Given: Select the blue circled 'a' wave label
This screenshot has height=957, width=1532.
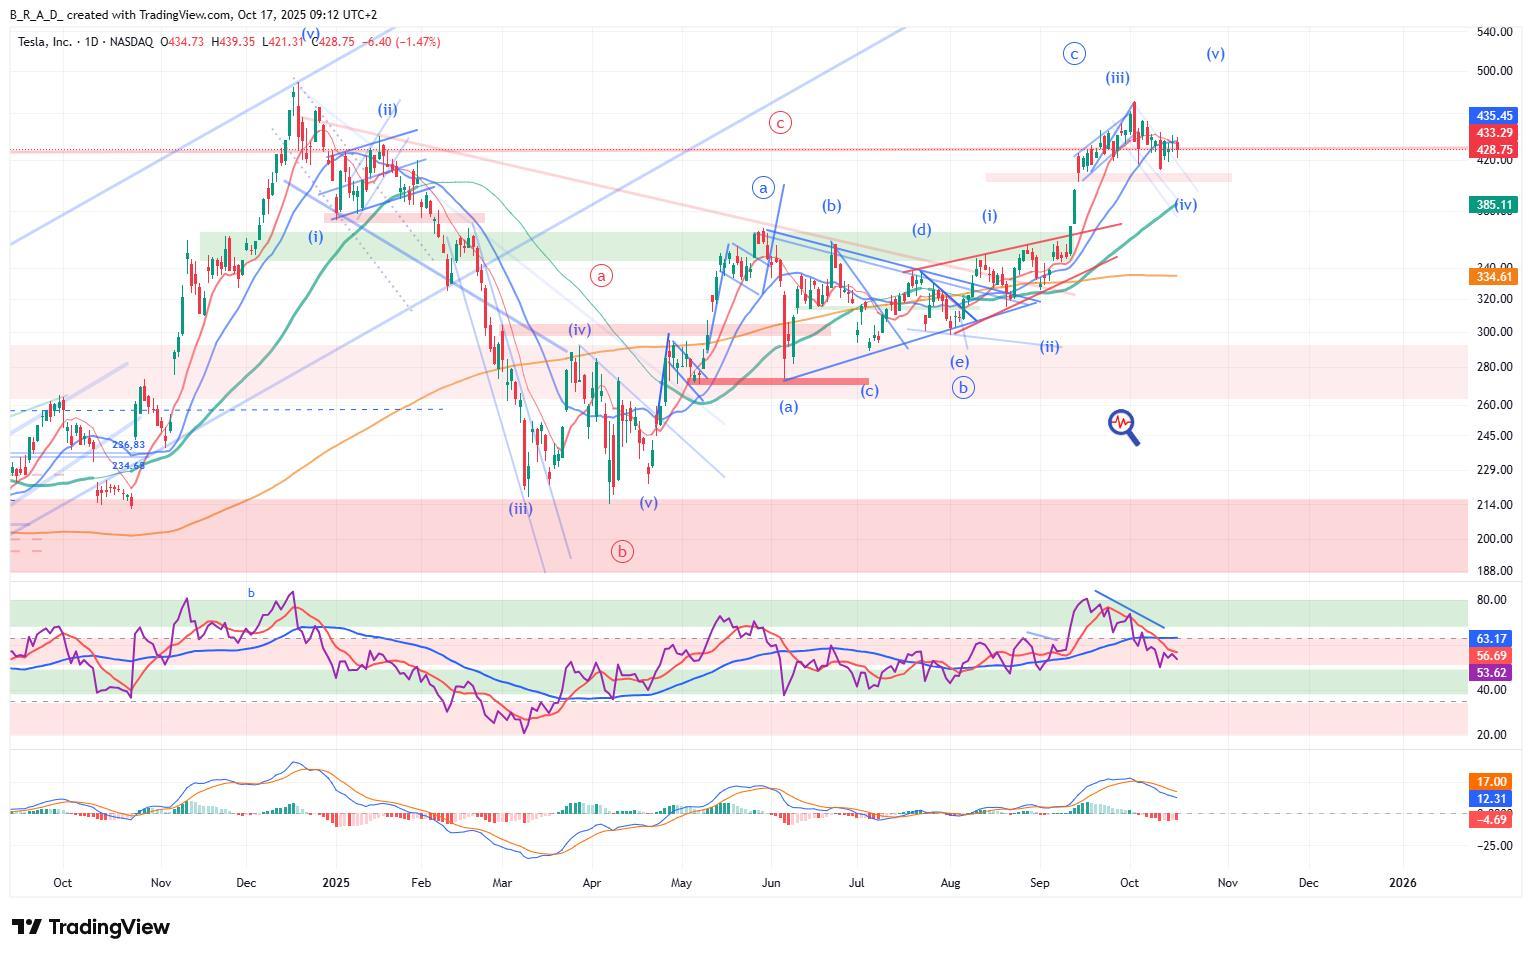Looking at the screenshot, I should point(763,188).
